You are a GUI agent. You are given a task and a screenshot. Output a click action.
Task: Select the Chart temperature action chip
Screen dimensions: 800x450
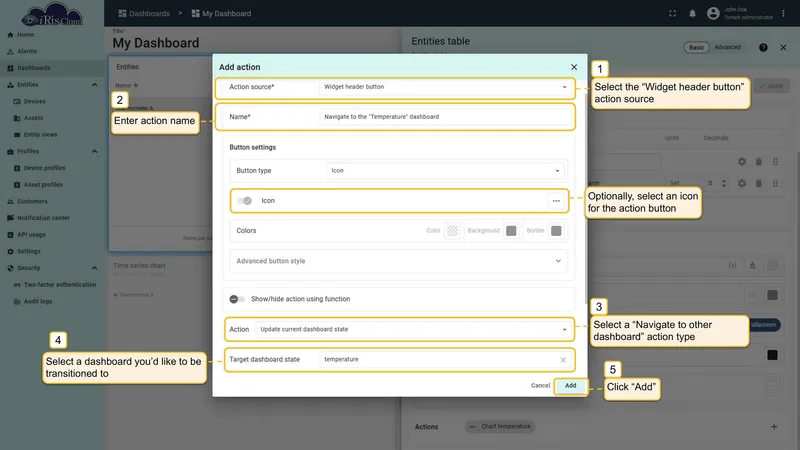[501, 427]
